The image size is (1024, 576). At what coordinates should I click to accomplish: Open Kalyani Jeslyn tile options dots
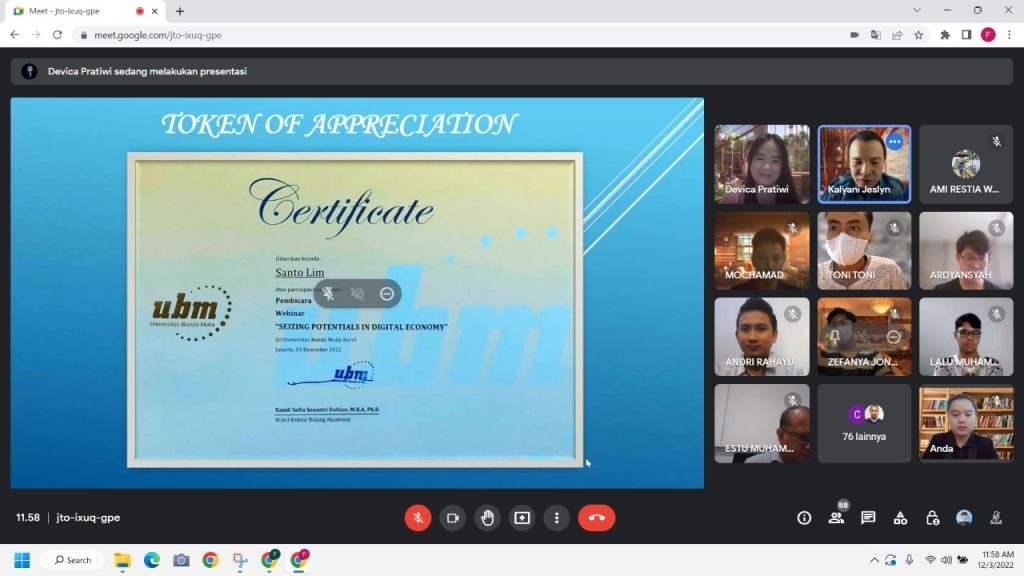click(x=894, y=142)
